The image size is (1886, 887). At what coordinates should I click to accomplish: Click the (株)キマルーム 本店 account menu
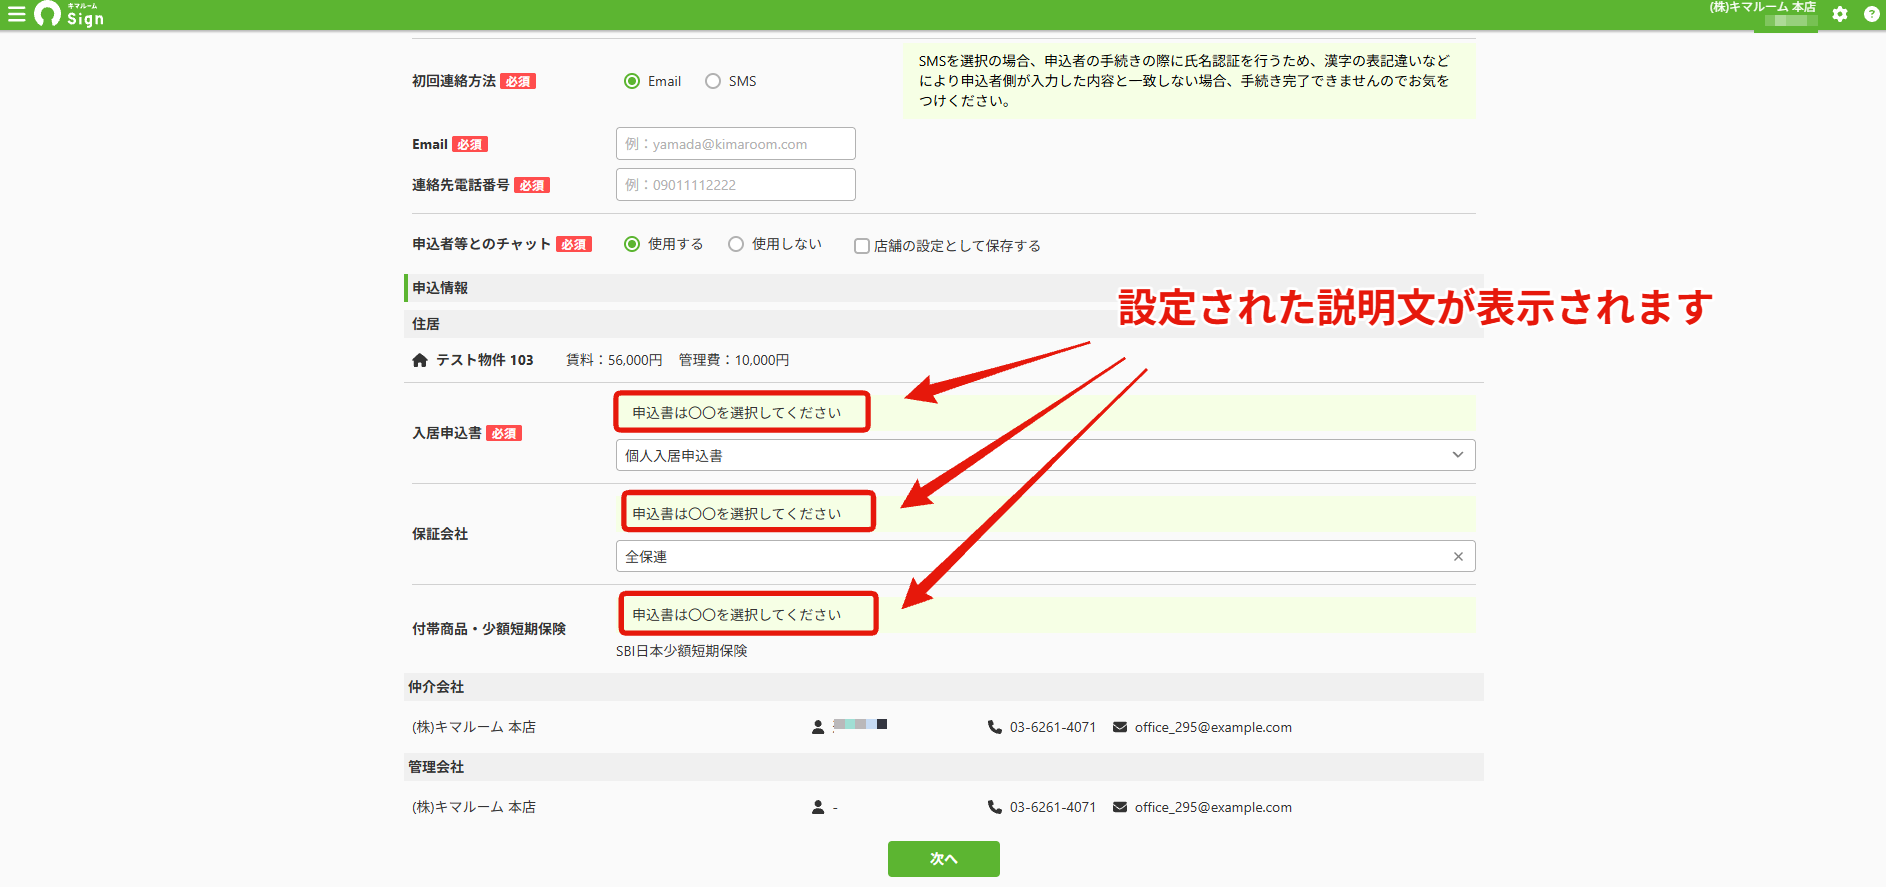pyautogui.click(x=1762, y=13)
